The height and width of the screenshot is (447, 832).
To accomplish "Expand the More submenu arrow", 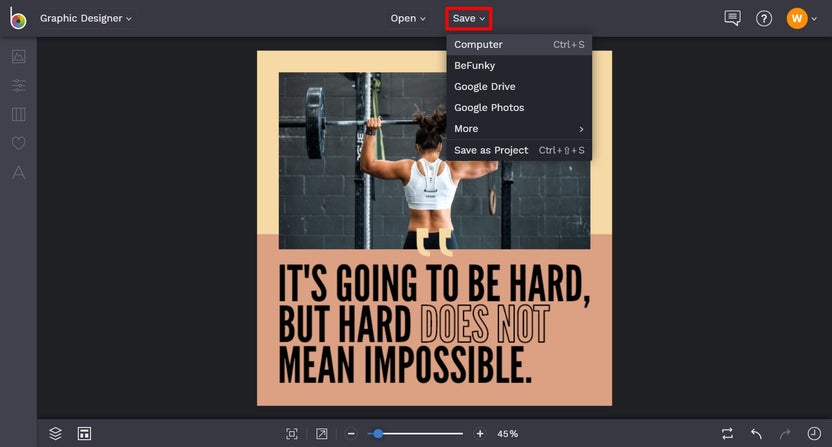I will [582, 129].
